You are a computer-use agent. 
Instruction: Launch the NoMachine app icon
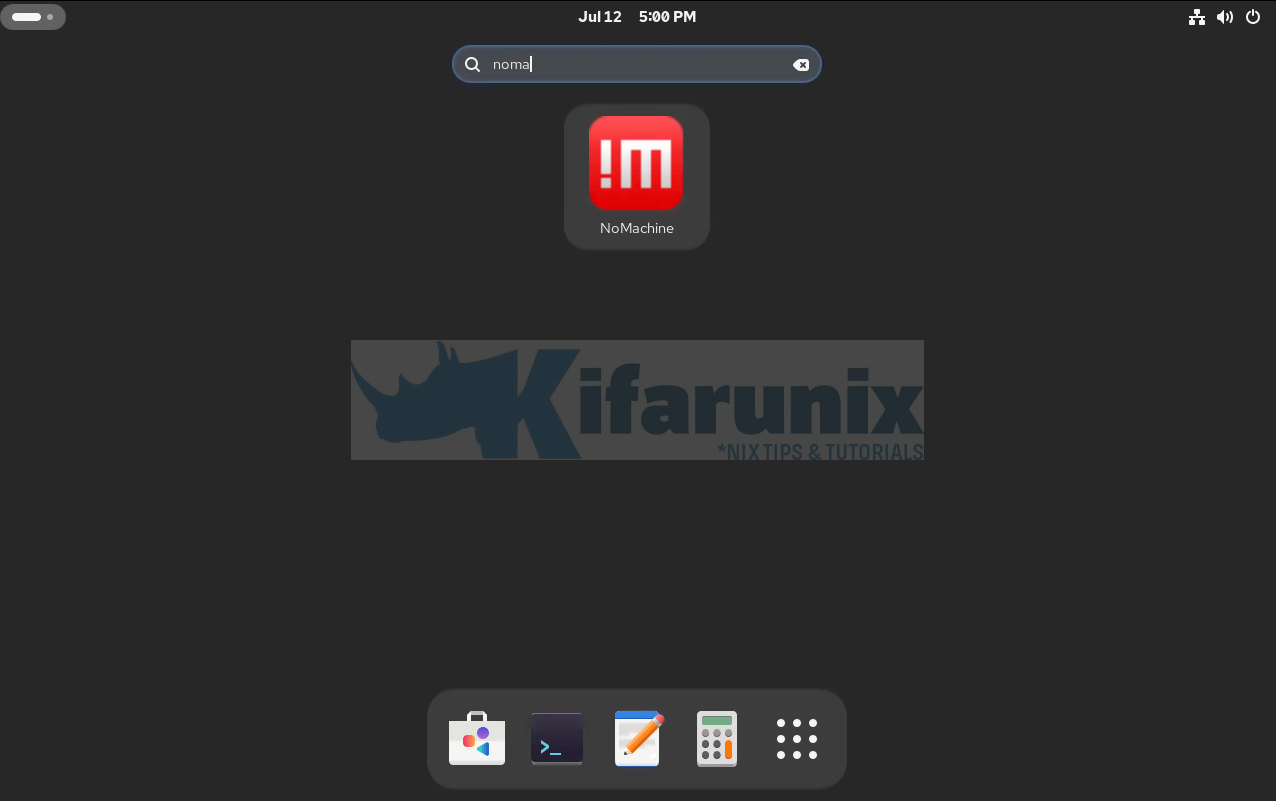click(x=636, y=163)
